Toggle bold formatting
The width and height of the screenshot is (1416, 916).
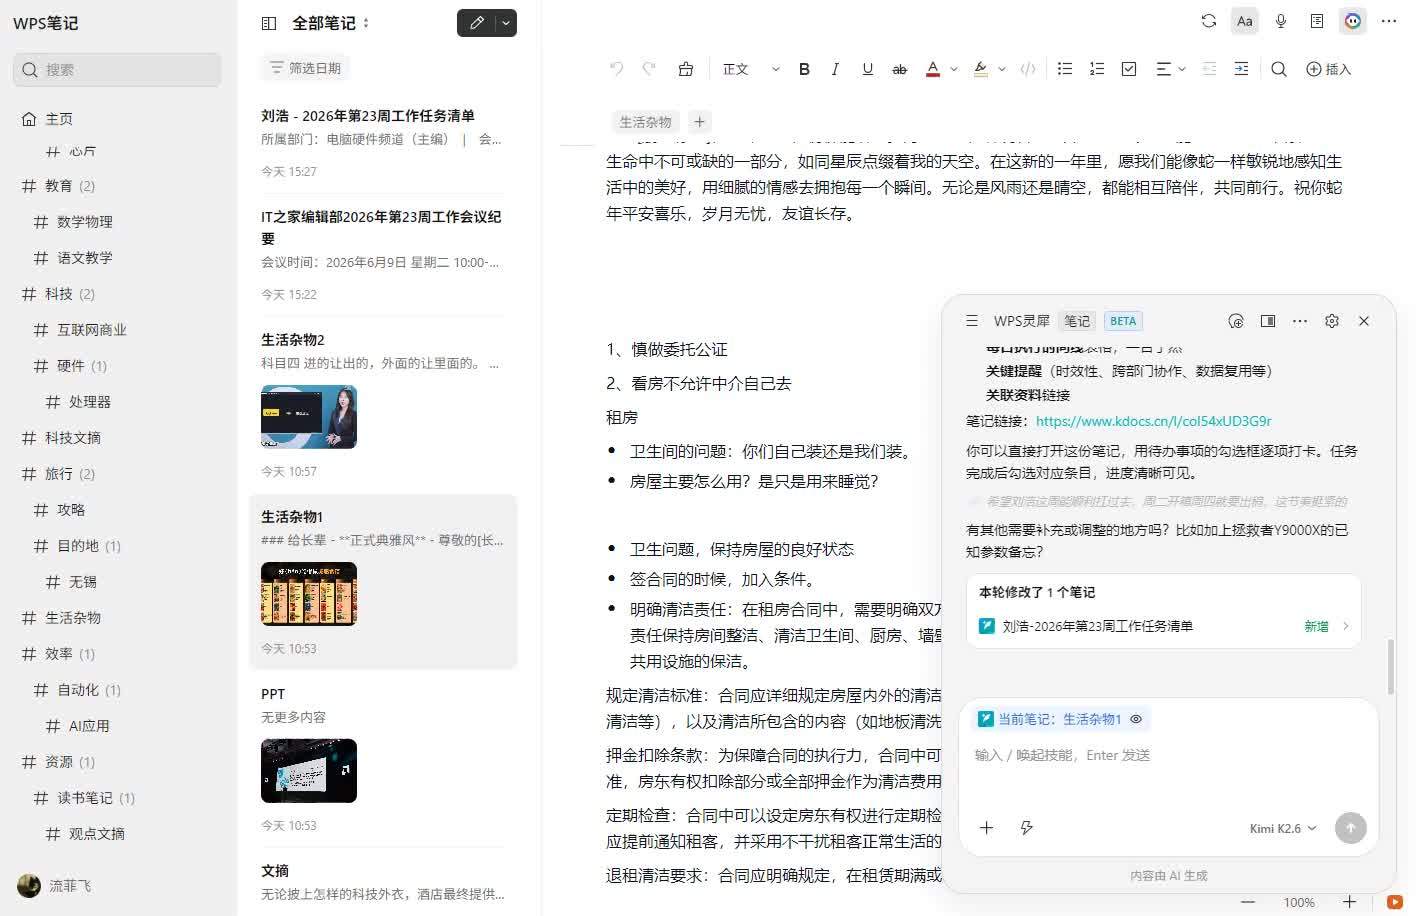(804, 69)
